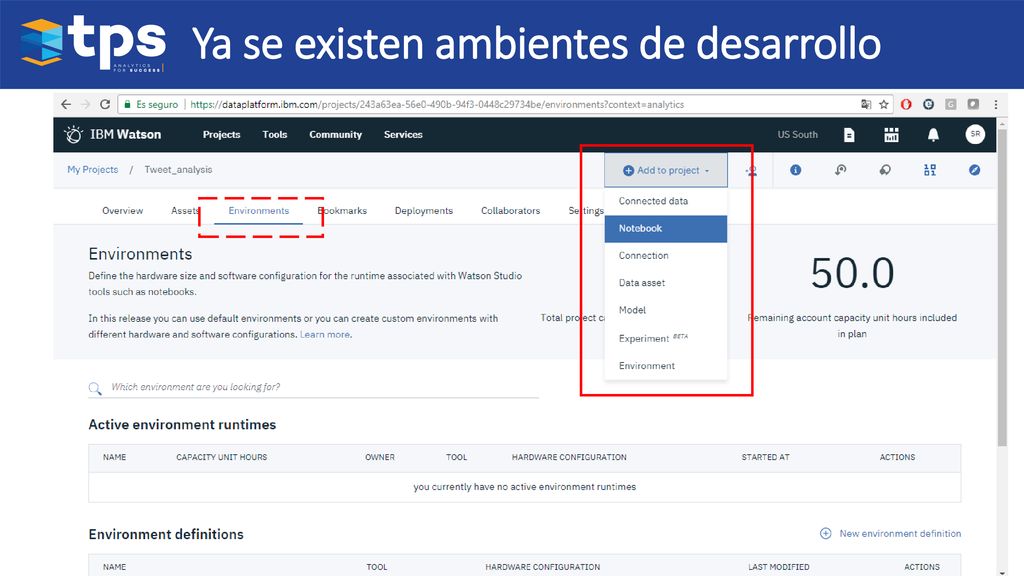Click the translate page icon in address bar
Viewport: 1024px width, 576px height.
(866, 104)
